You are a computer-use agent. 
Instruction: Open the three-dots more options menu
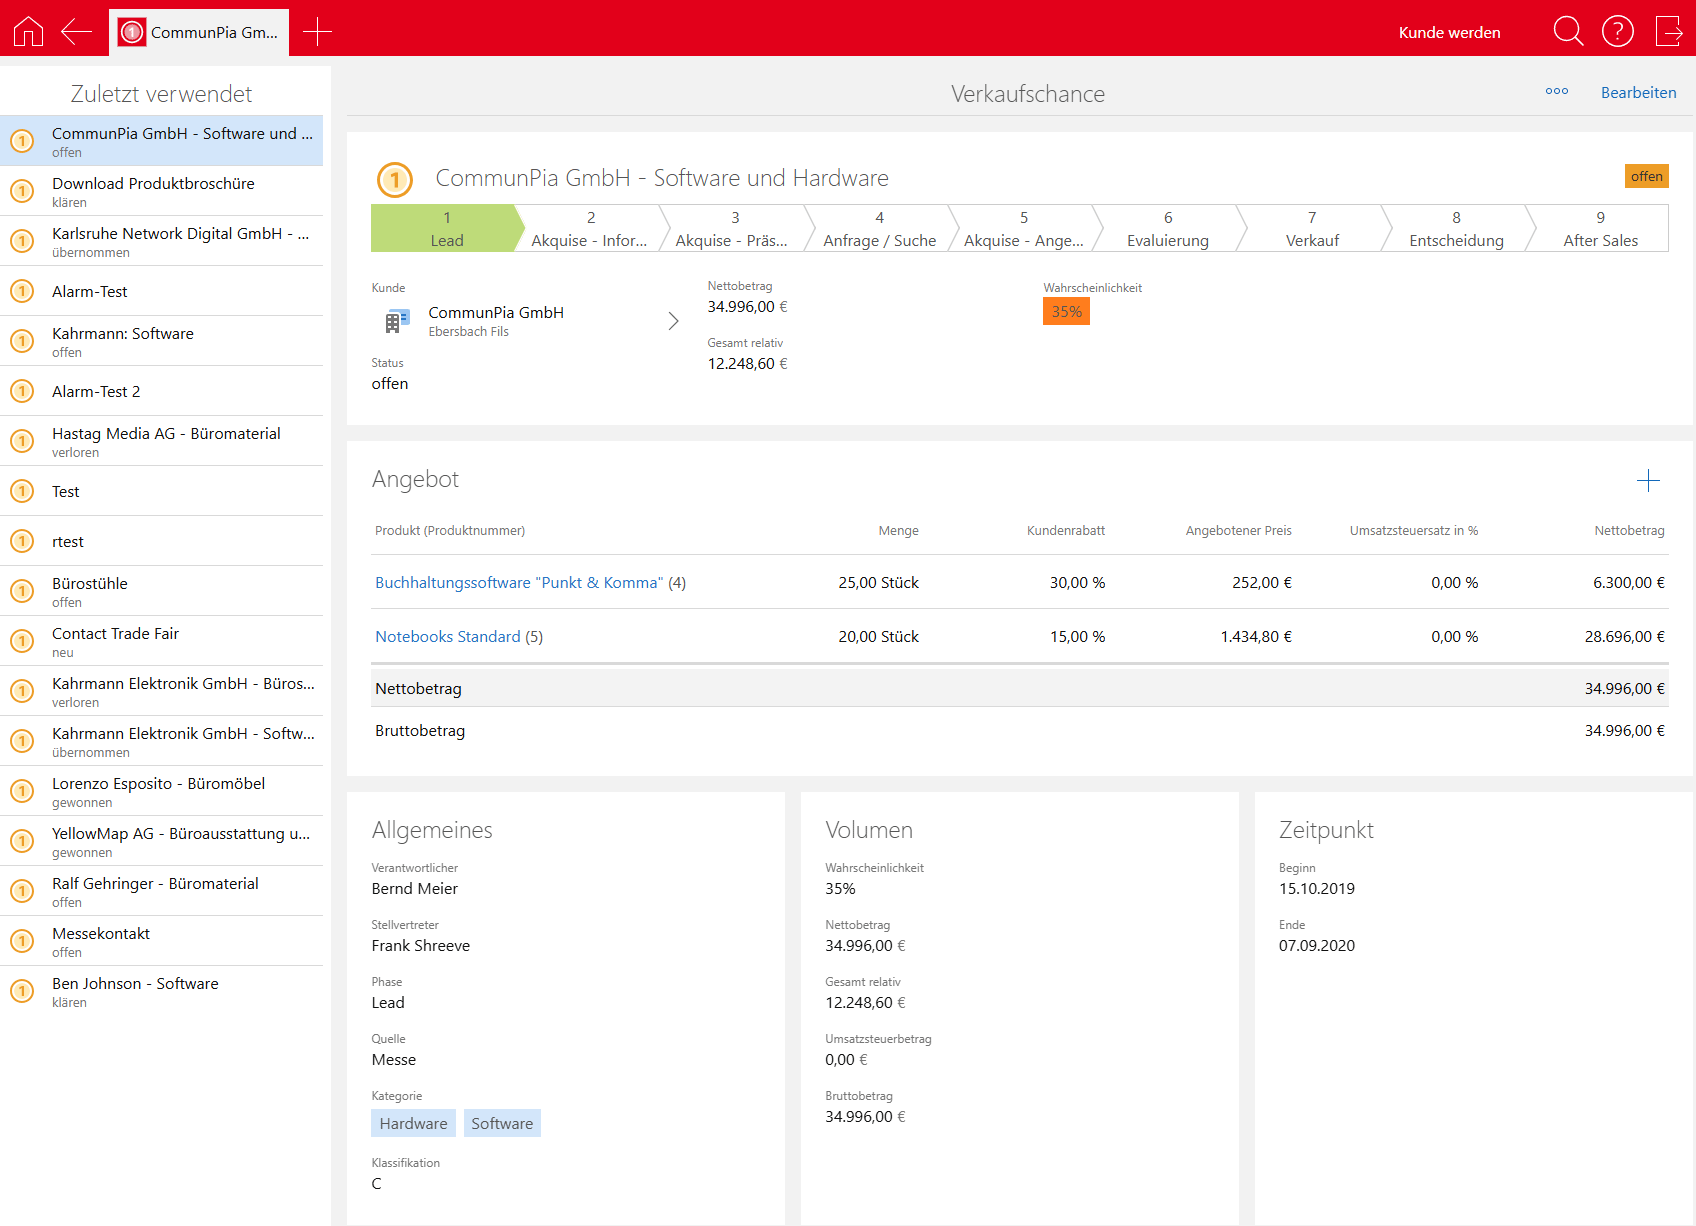1557,92
